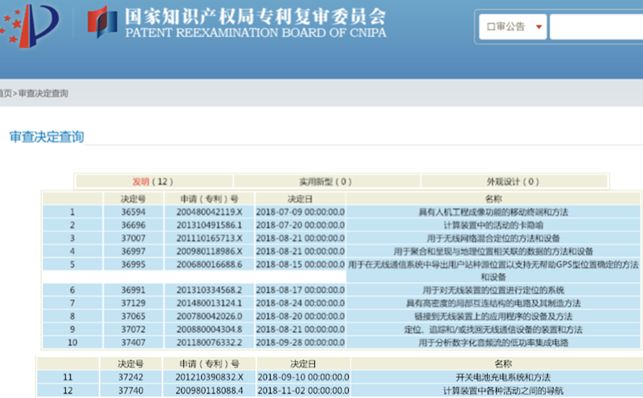643x398 pixels.
Task: Click the date 2018-08-24 00:00:00.0
Action: (300, 303)
